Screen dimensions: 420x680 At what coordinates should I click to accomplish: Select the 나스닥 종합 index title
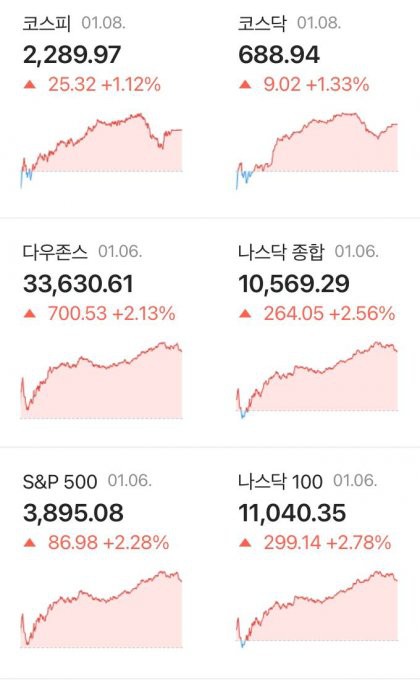(281, 252)
